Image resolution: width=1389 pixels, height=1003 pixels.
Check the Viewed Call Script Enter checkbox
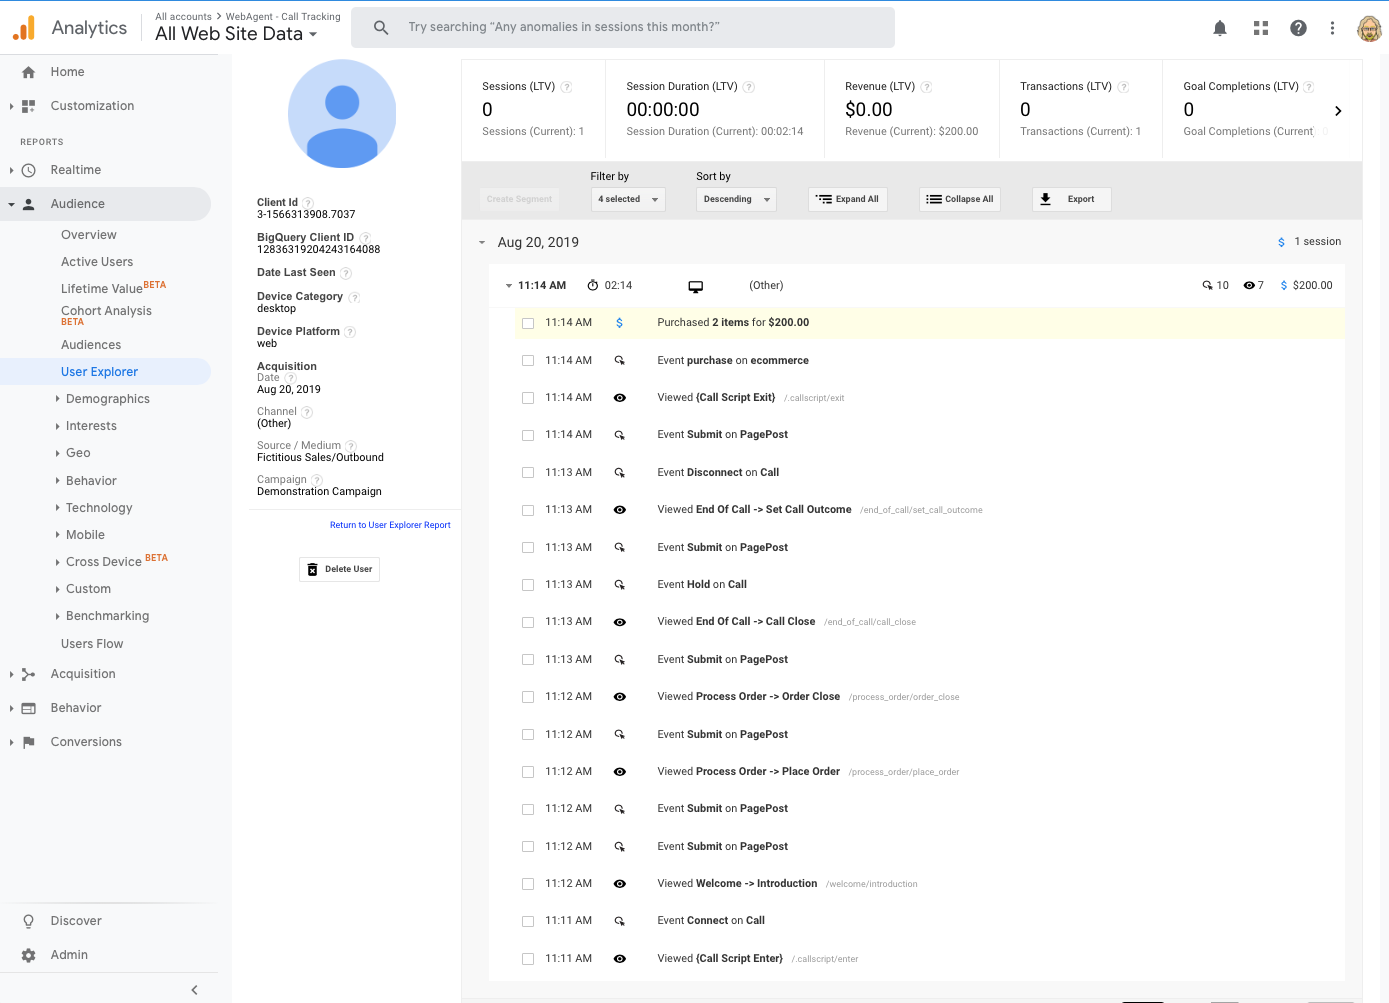coord(528,959)
